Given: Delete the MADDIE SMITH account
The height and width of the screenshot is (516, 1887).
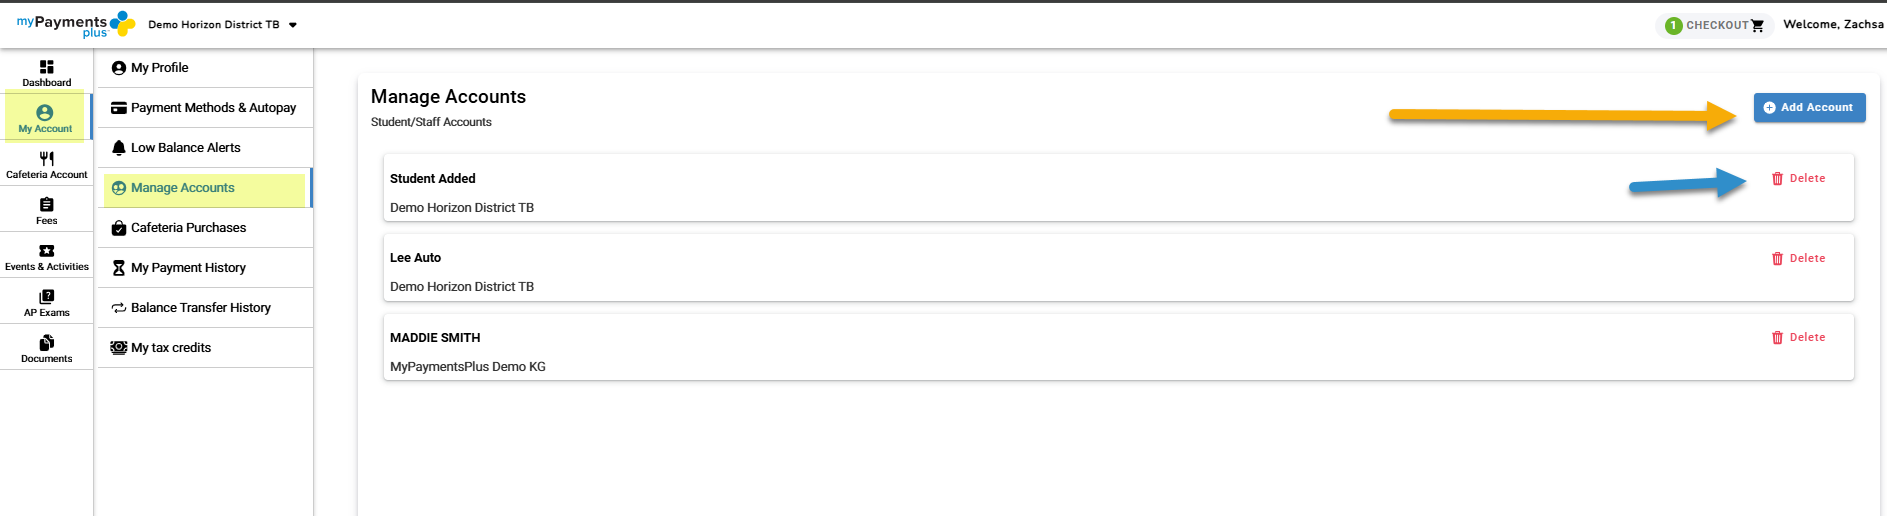Looking at the screenshot, I should (1798, 338).
